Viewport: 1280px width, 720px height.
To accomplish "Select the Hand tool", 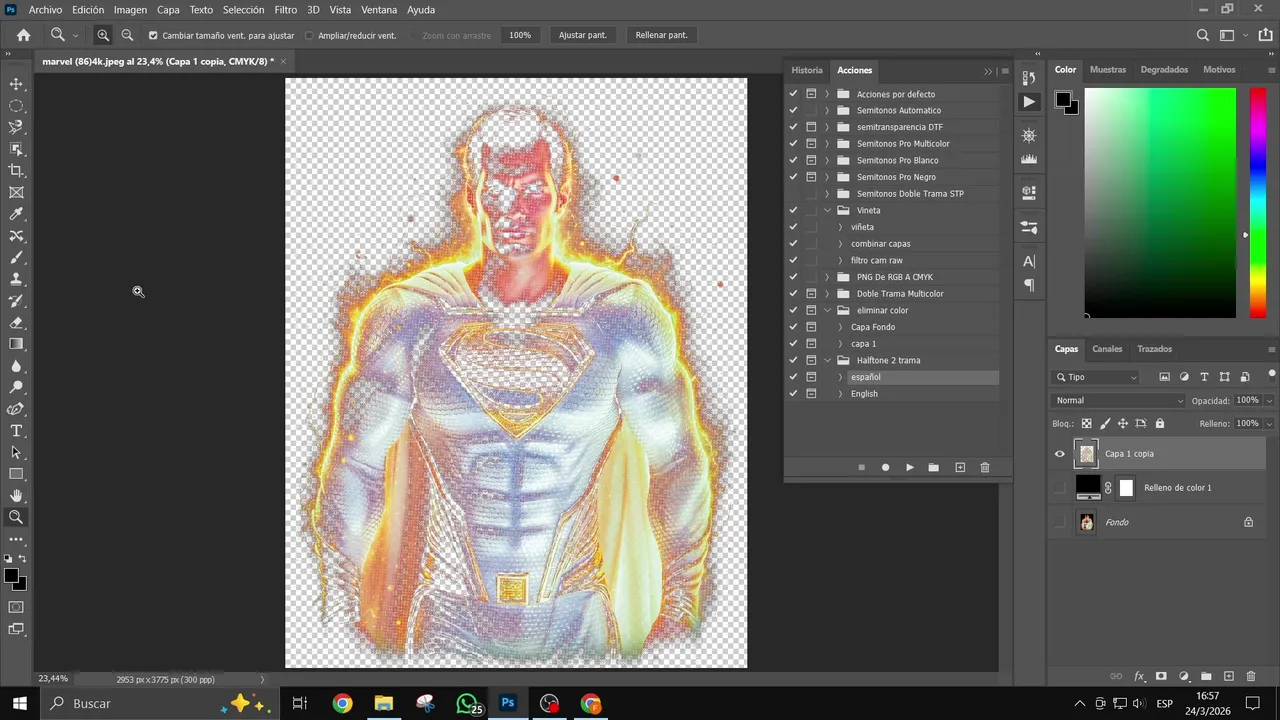I will point(16,496).
